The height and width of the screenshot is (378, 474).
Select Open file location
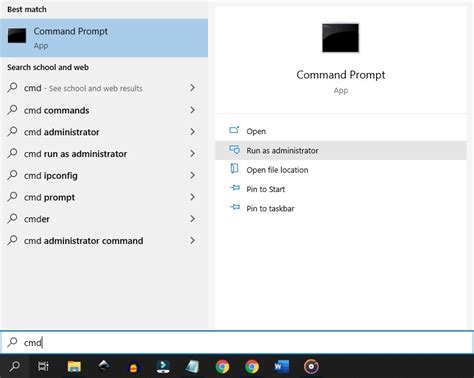click(341, 170)
